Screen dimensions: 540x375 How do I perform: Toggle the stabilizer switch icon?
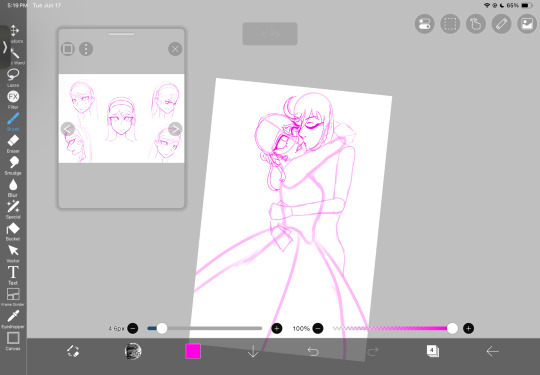pos(425,24)
